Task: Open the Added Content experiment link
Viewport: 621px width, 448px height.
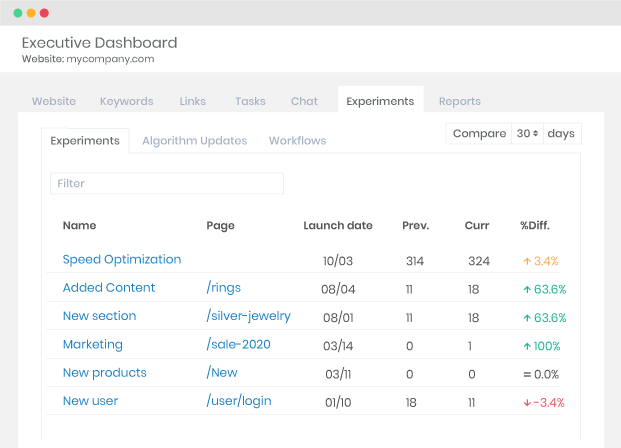Action: coord(109,288)
